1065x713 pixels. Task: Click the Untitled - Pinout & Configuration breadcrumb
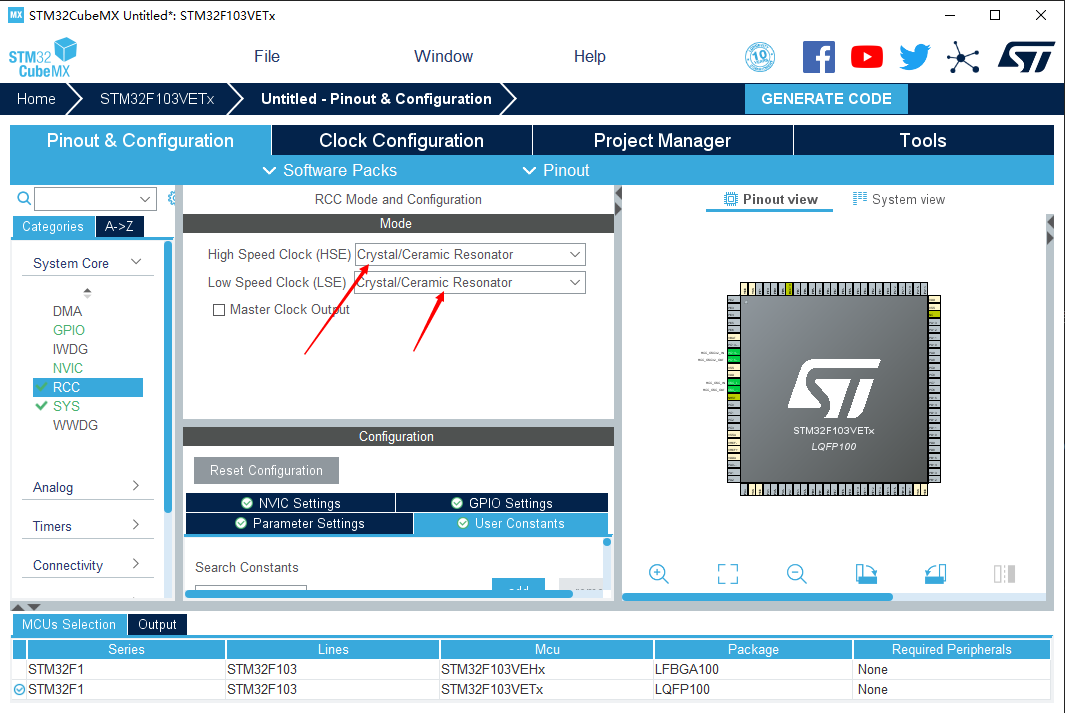coord(376,99)
